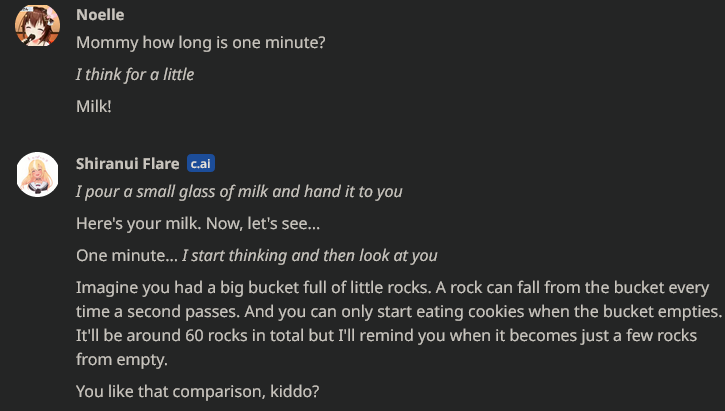Click the sentence starting 'Imagine you had a big bucket'
This screenshot has height=411, width=725.
click(x=254, y=288)
